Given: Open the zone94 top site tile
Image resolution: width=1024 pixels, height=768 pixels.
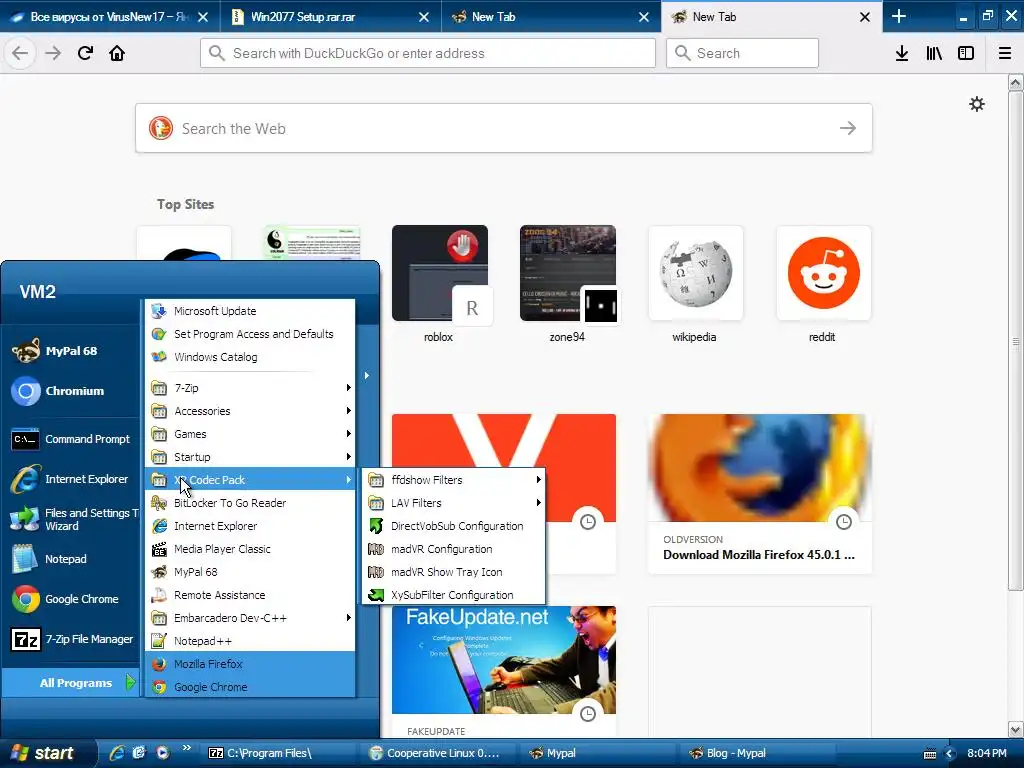Looking at the screenshot, I should pyautogui.click(x=568, y=285).
